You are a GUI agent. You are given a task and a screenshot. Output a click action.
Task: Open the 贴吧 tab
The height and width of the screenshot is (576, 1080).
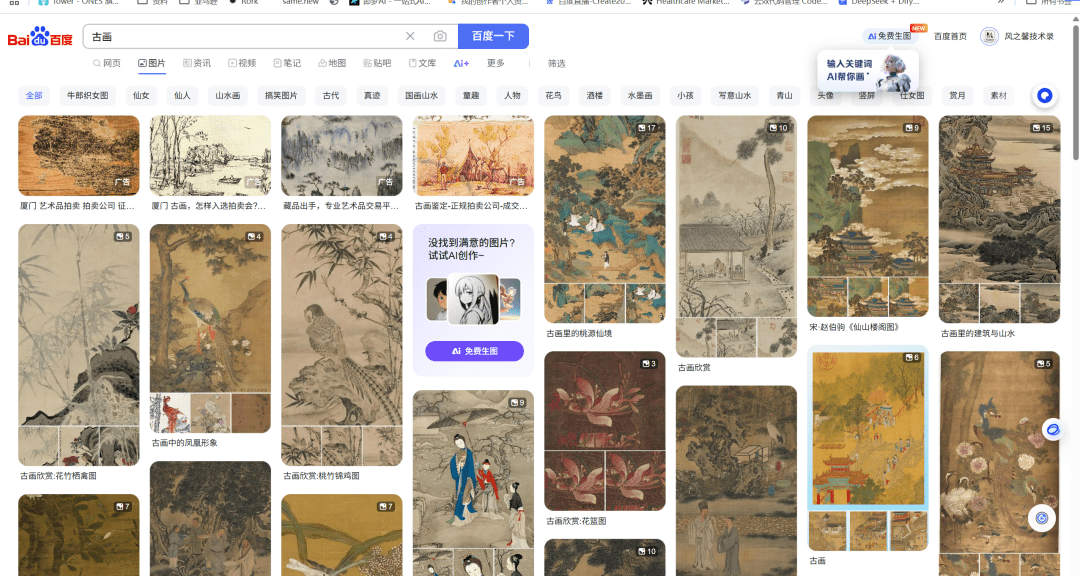377,63
